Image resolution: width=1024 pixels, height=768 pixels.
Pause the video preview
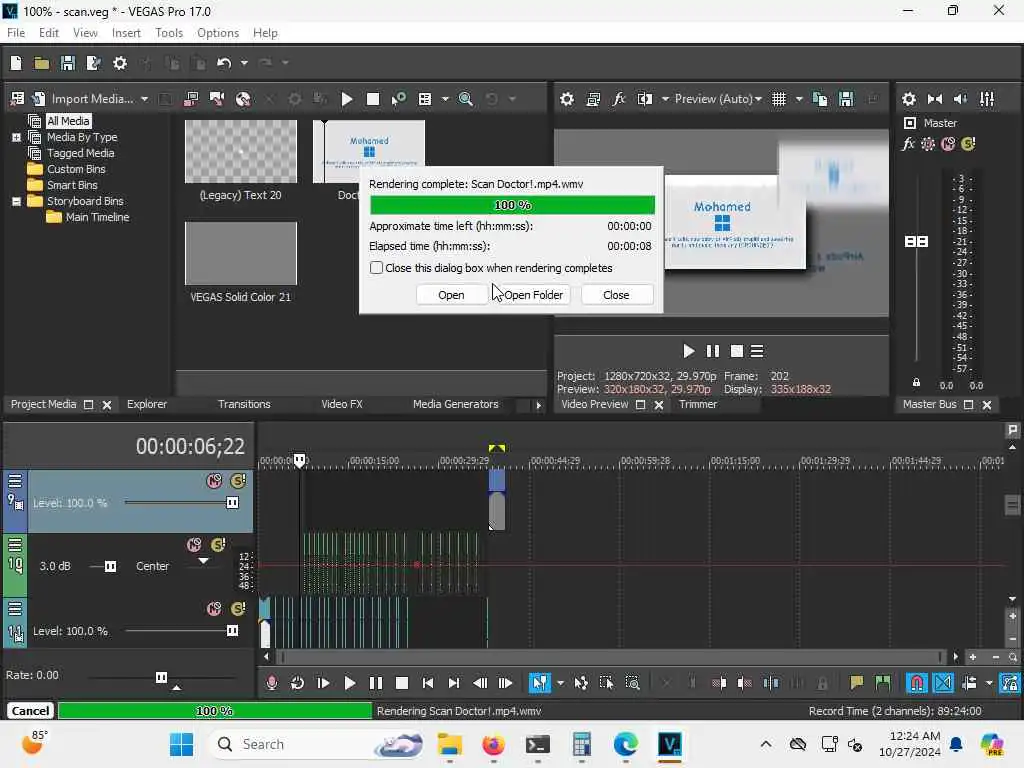(712, 351)
